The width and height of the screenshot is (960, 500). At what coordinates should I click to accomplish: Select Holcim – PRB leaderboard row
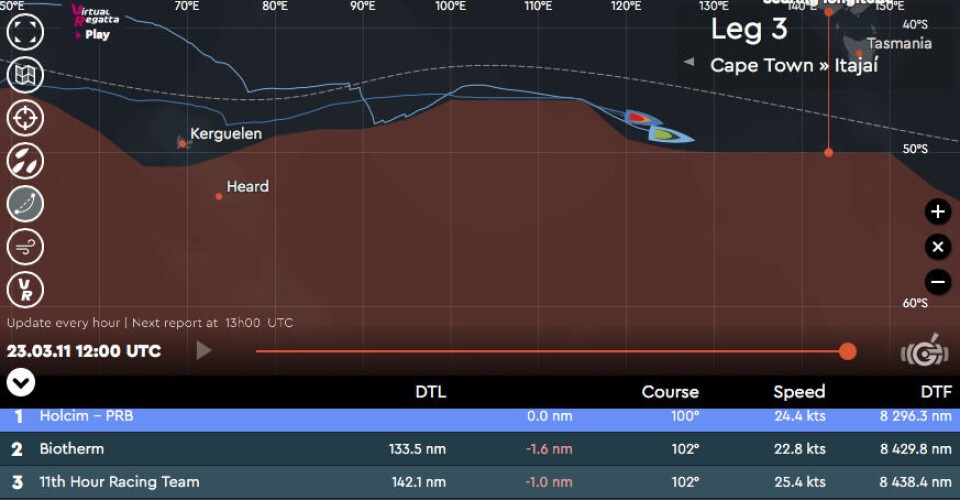480,416
